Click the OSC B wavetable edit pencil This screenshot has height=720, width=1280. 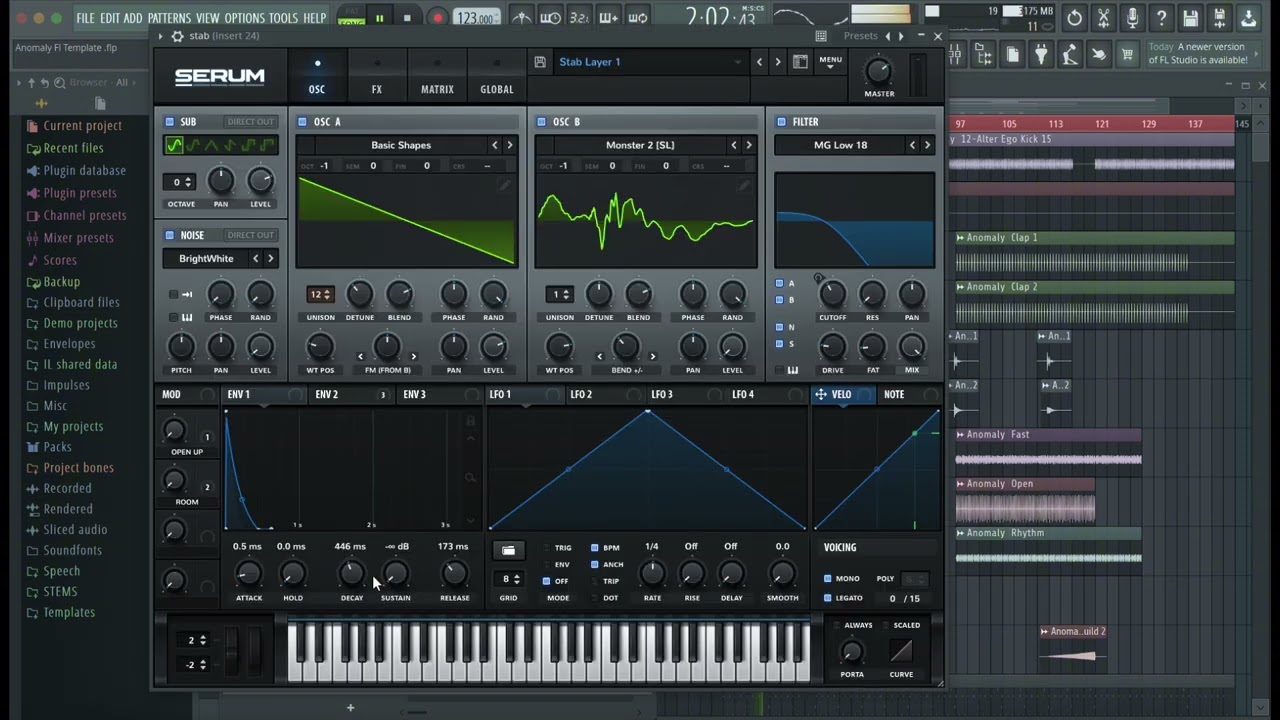tap(743, 185)
